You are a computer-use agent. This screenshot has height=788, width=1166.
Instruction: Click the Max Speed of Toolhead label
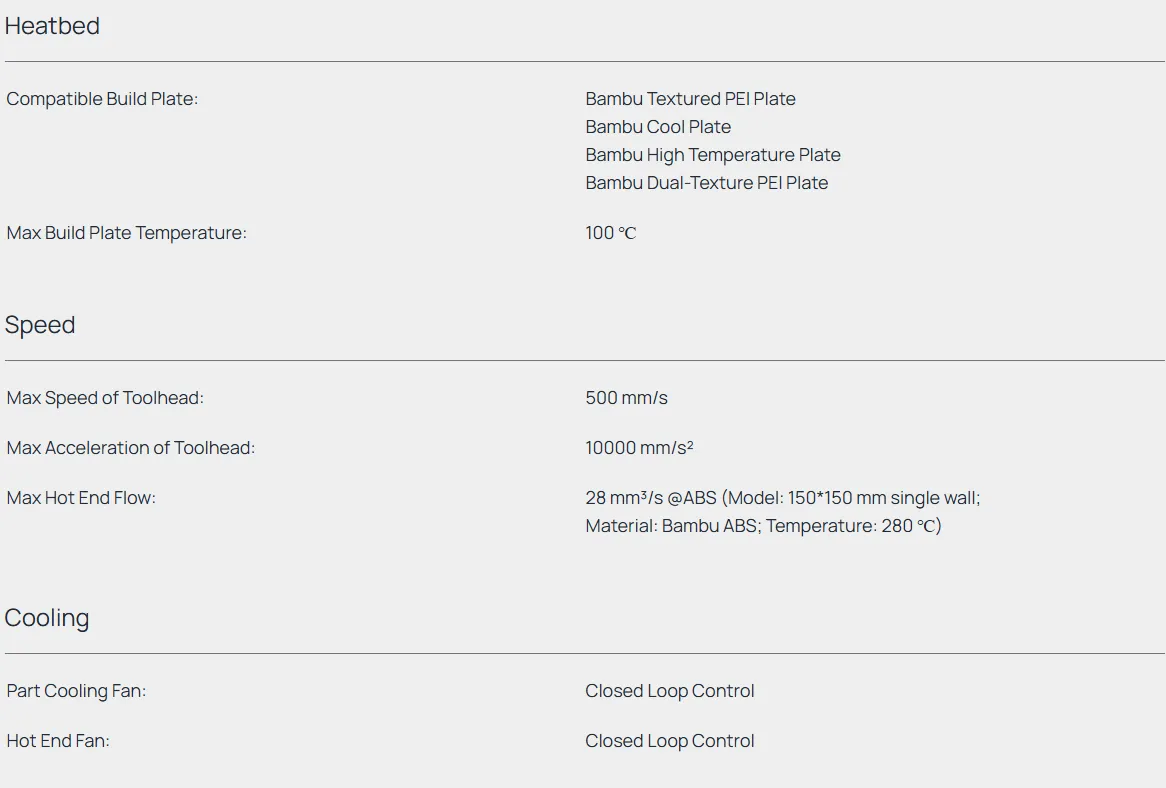pyautogui.click(x=105, y=398)
